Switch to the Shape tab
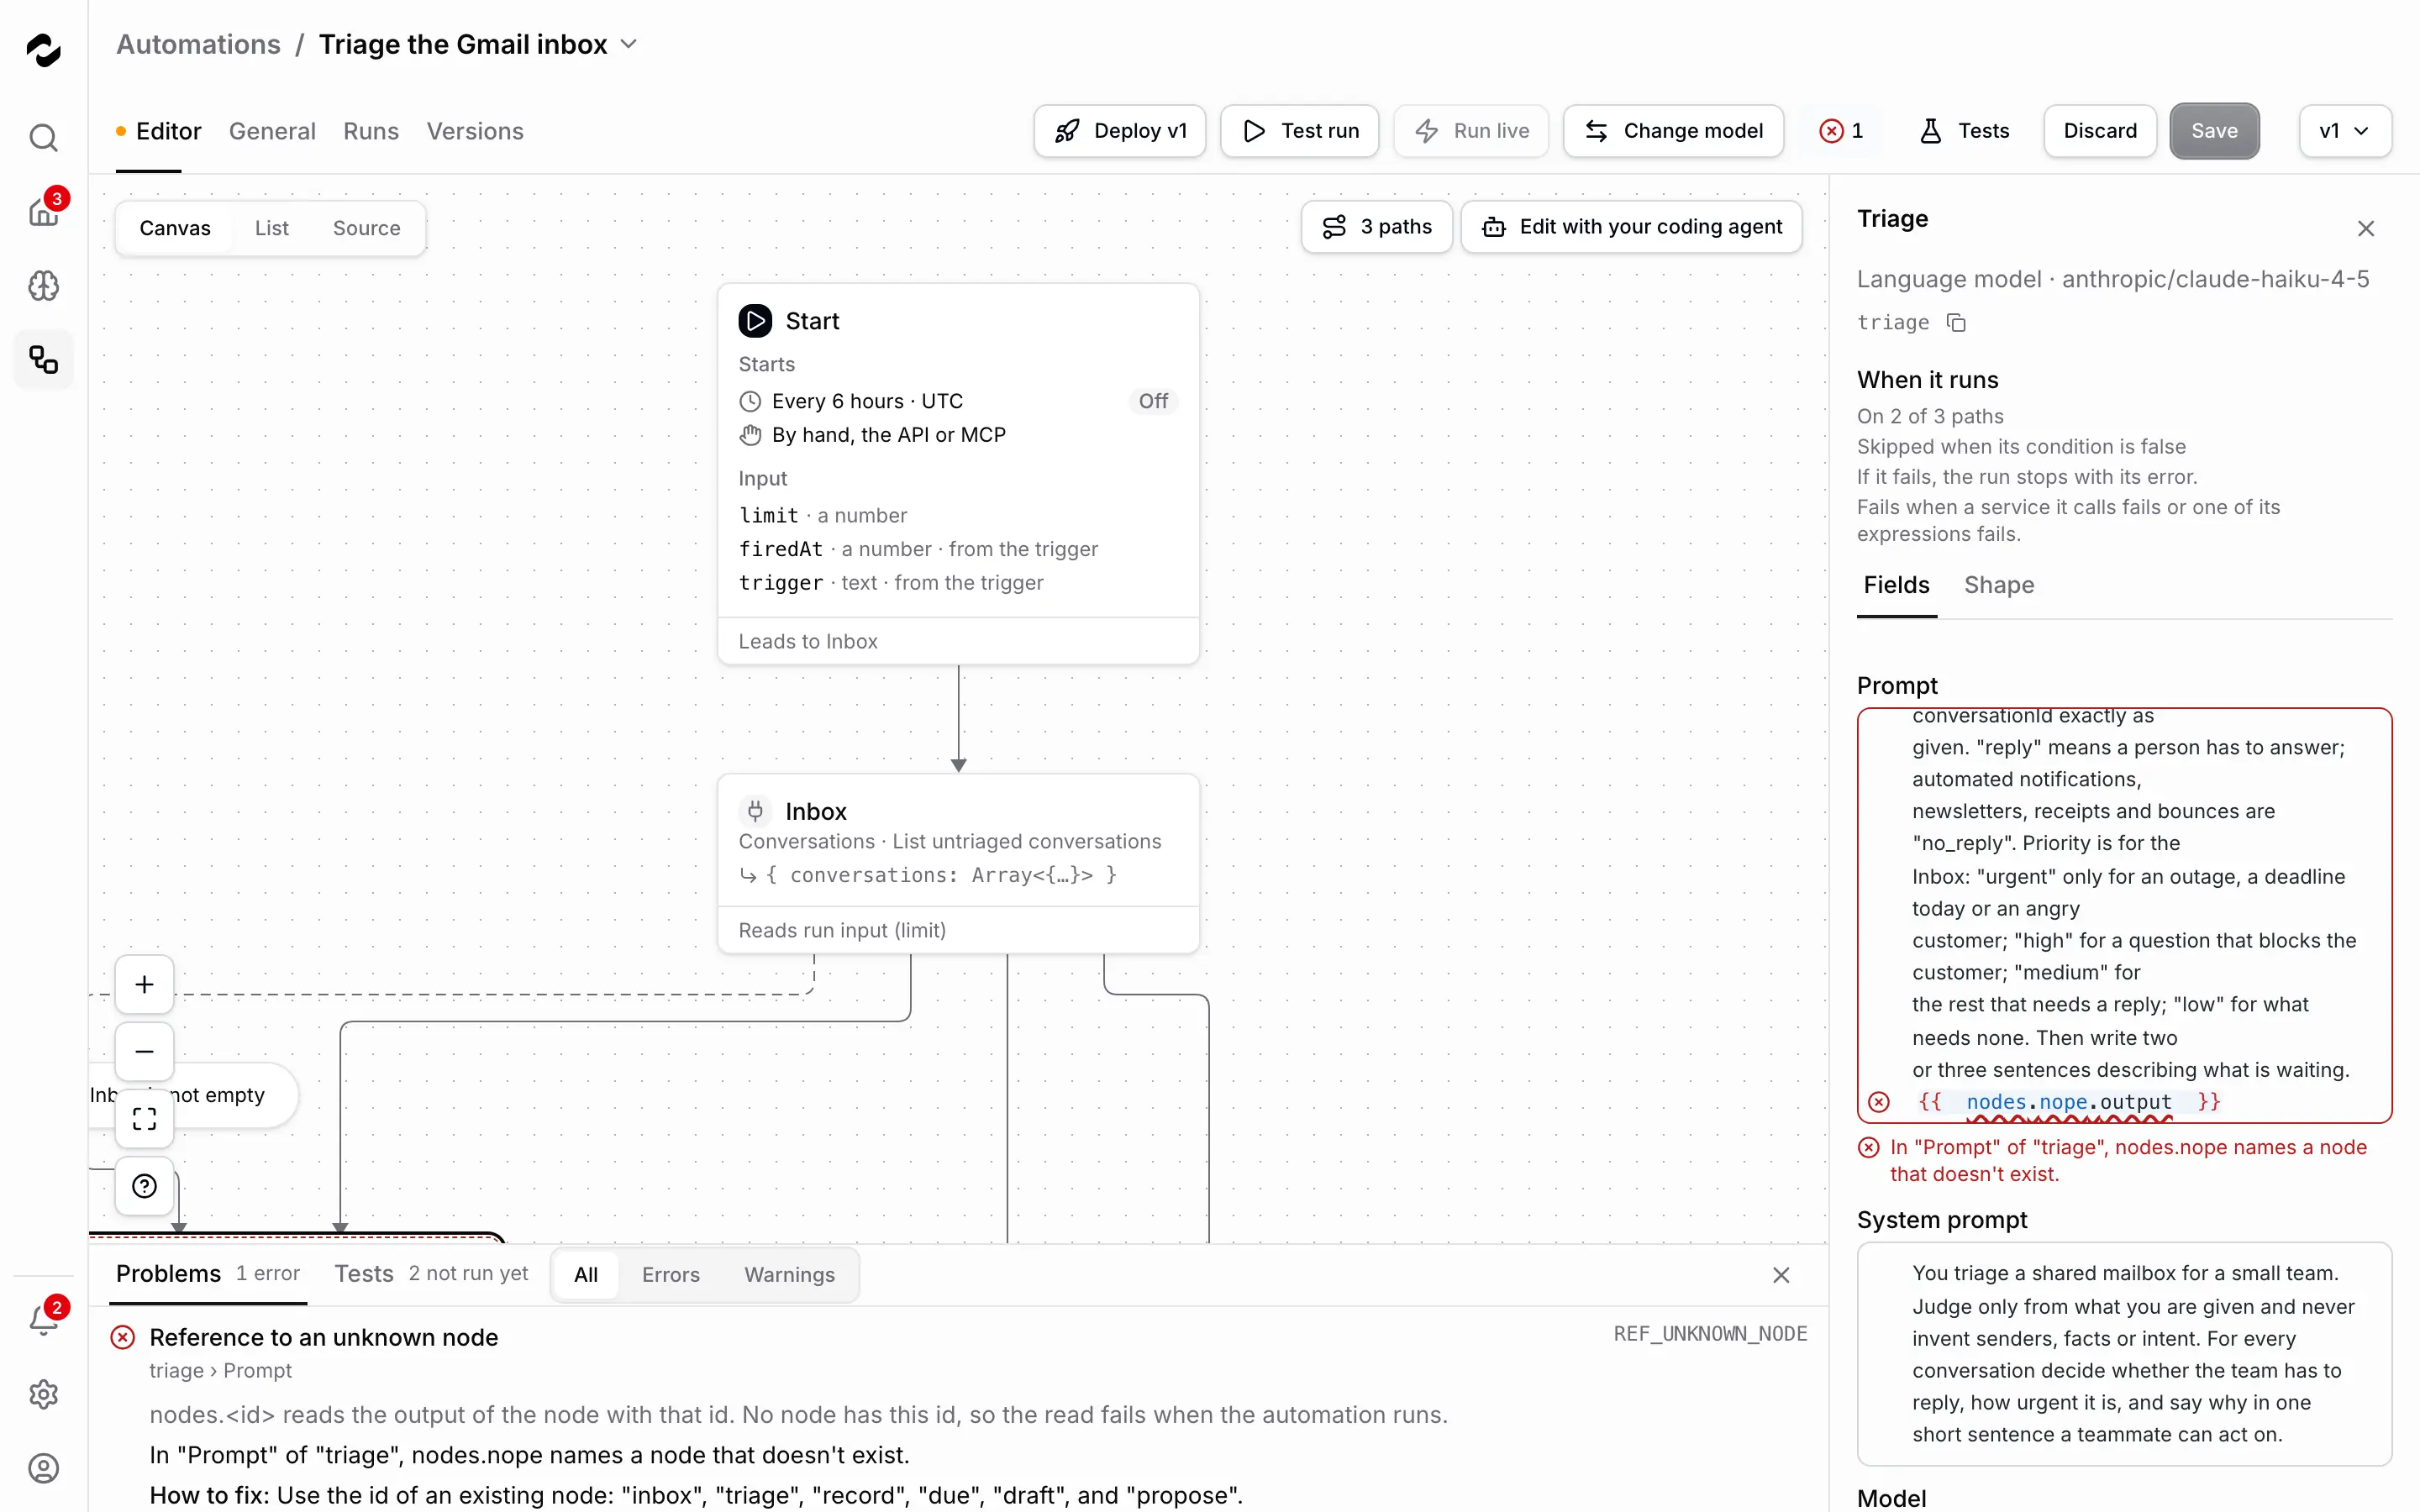This screenshot has width=2420, height=1512. (1998, 585)
